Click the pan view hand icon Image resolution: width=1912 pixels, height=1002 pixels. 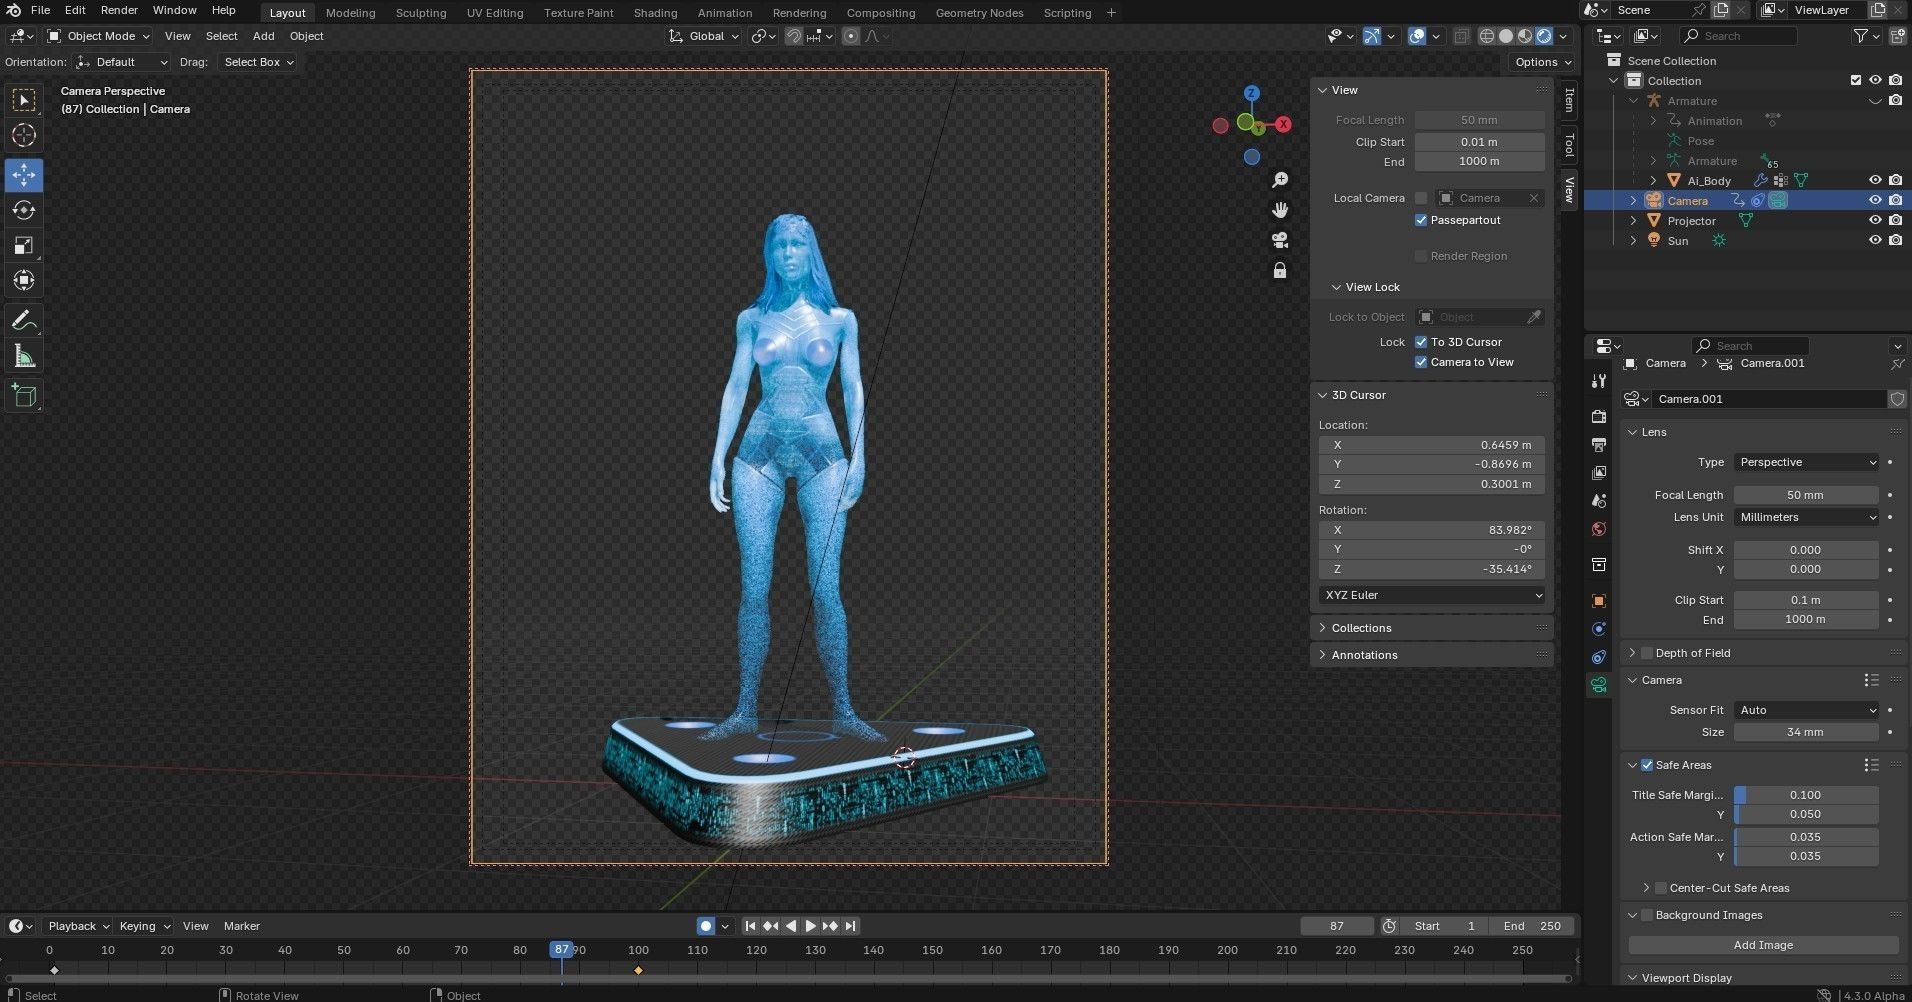(x=1280, y=210)
